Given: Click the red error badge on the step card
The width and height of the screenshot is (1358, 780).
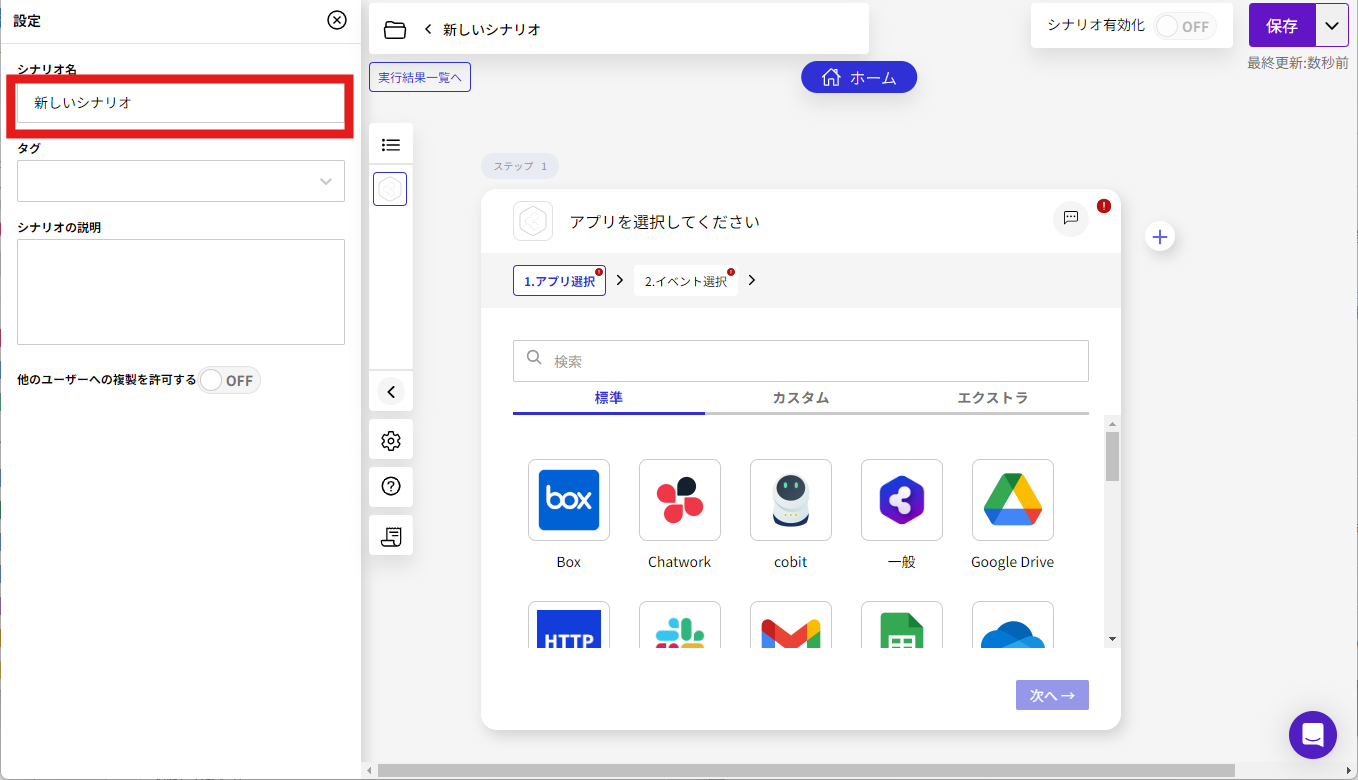Looking at the screenshot, I should point(1104,206).
